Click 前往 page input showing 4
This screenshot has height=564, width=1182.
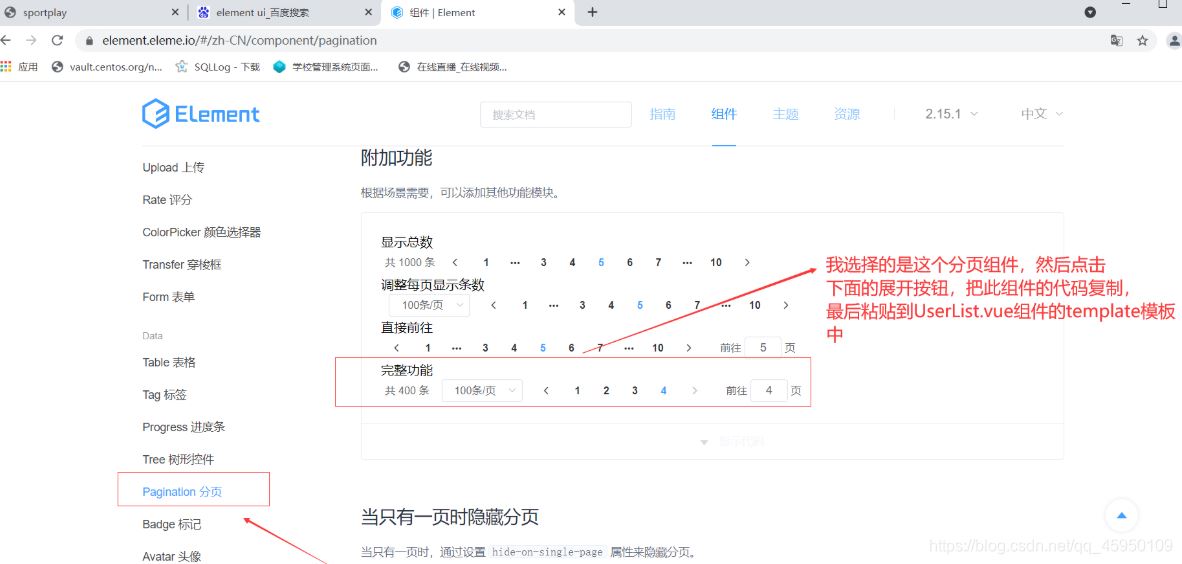point(770,391)
